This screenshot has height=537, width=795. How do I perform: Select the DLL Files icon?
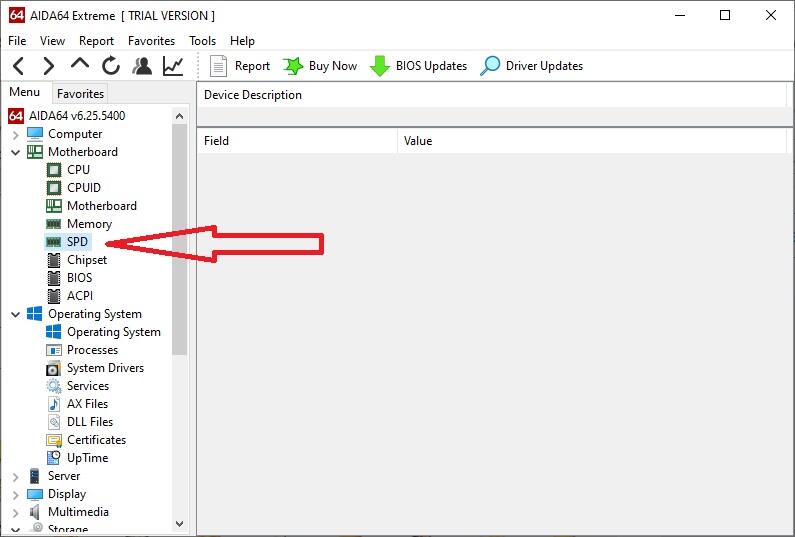54,422
